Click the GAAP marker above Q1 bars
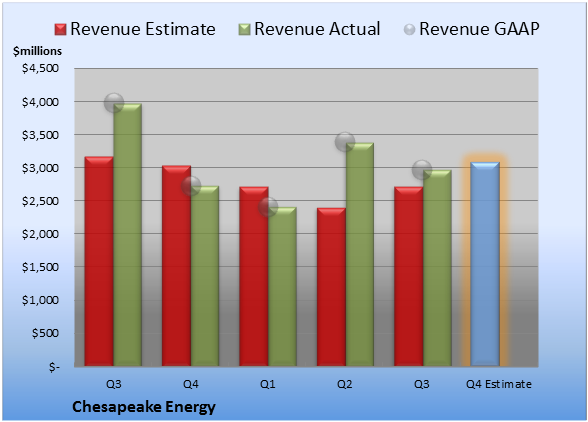 [268, 207]
